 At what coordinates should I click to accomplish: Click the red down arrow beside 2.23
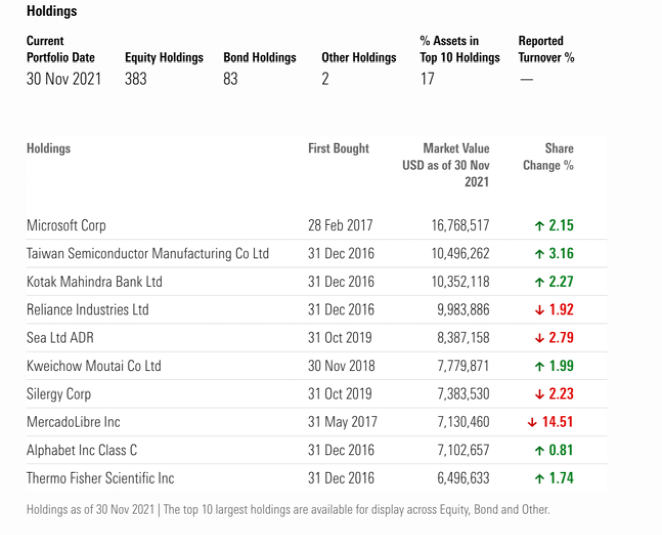[x=539, y=394]
